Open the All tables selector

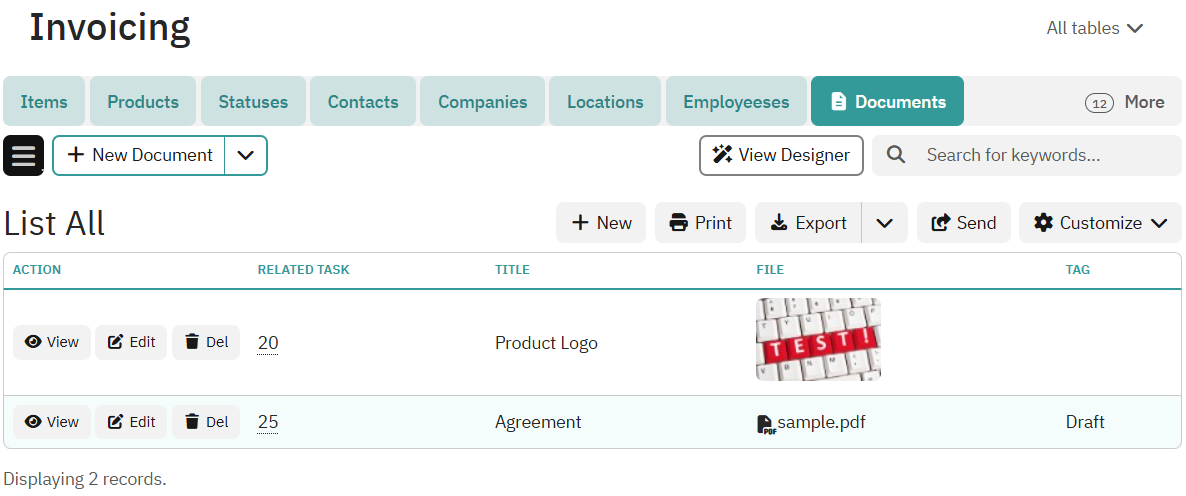(x=1094, y=29)
